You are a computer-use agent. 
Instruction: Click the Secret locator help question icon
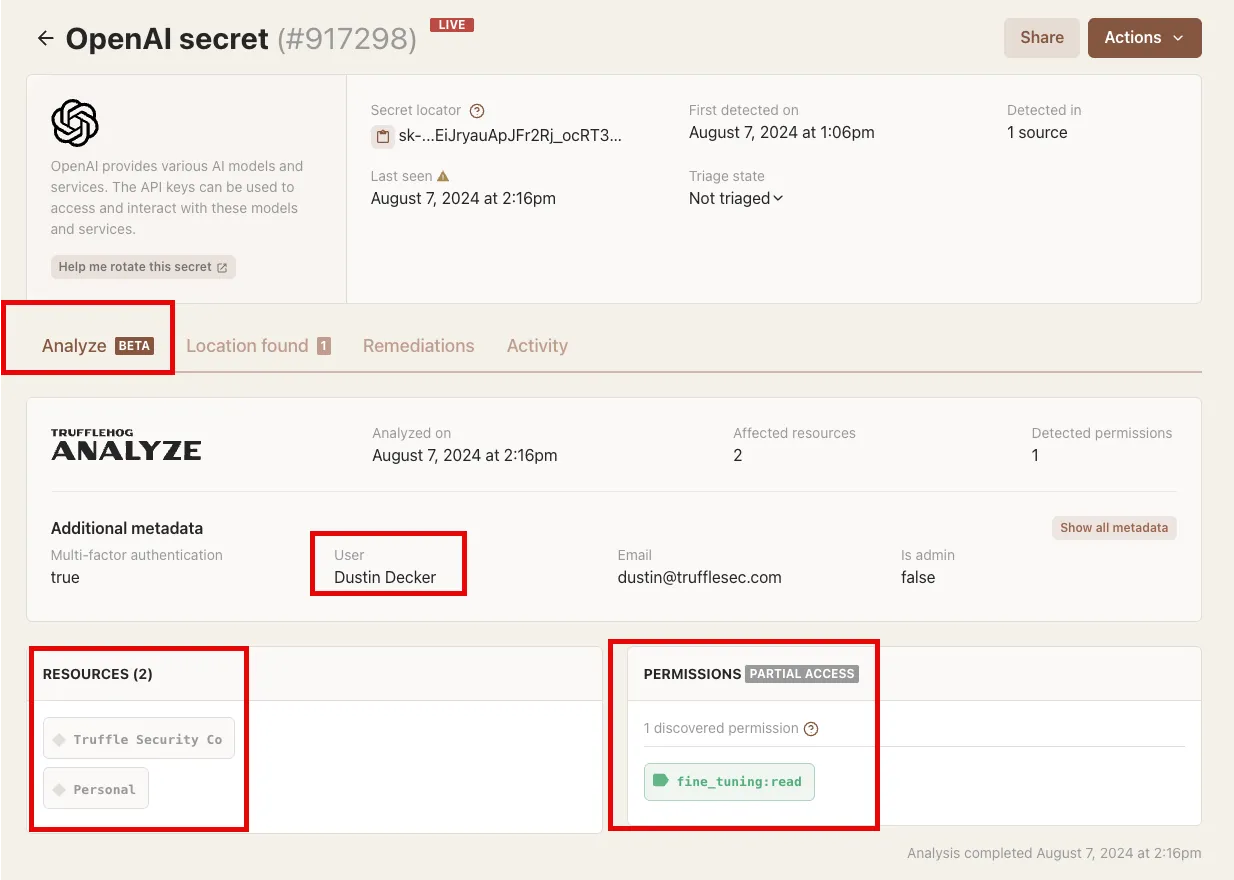click(477, 111)
